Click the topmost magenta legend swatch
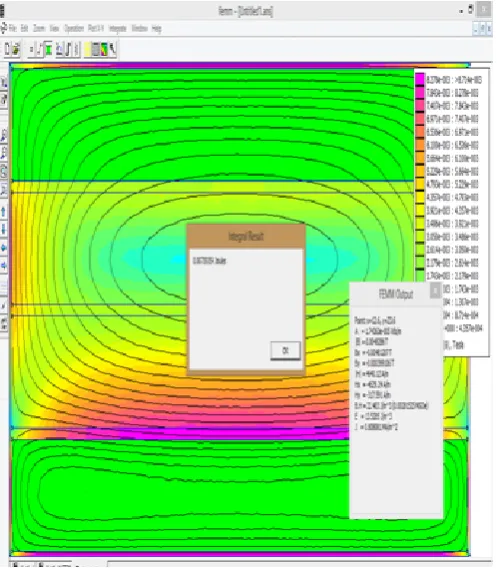The image size is (497, 569). tap(420, 79)
